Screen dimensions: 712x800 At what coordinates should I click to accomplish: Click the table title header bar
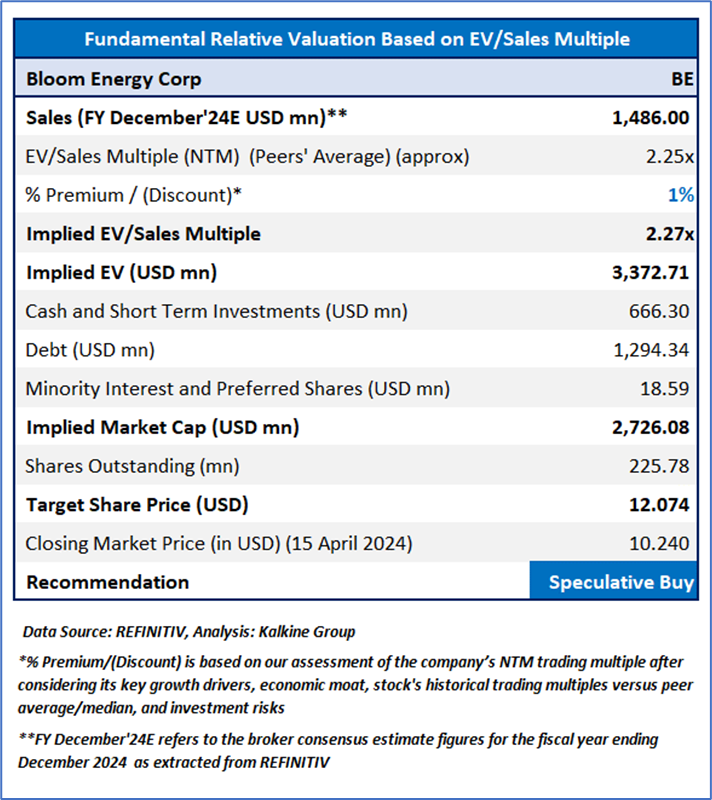pyautogui.click(x=356, y=39)
